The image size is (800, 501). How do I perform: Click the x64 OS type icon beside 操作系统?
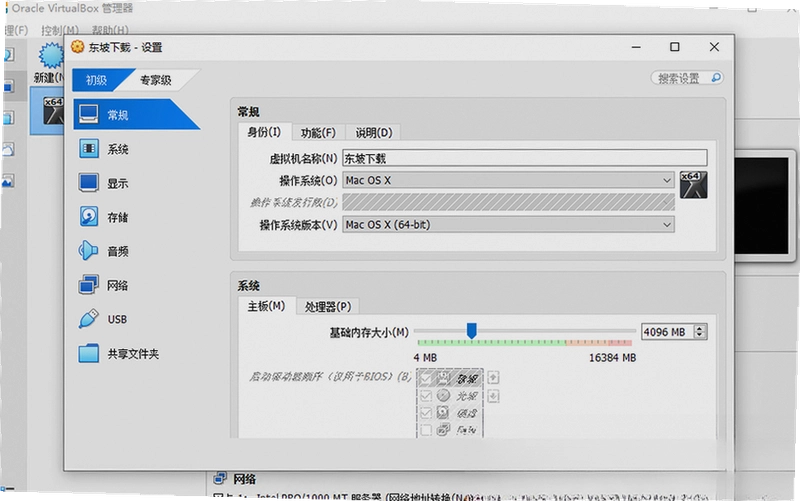tap(693, 185)
